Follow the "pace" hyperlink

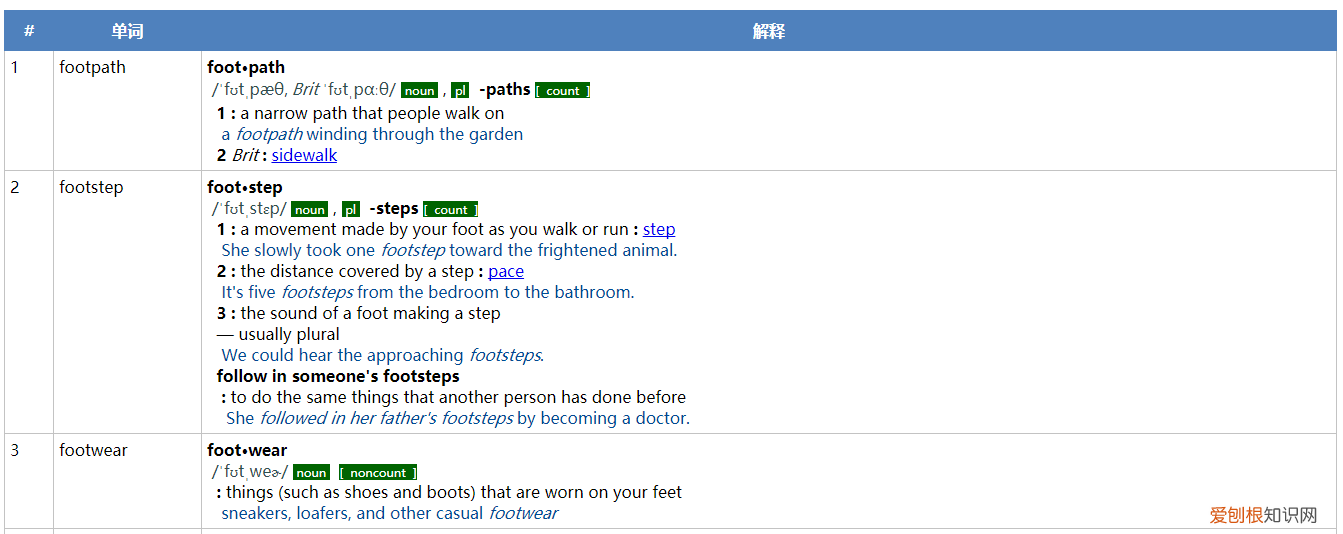tap(506, 271)
